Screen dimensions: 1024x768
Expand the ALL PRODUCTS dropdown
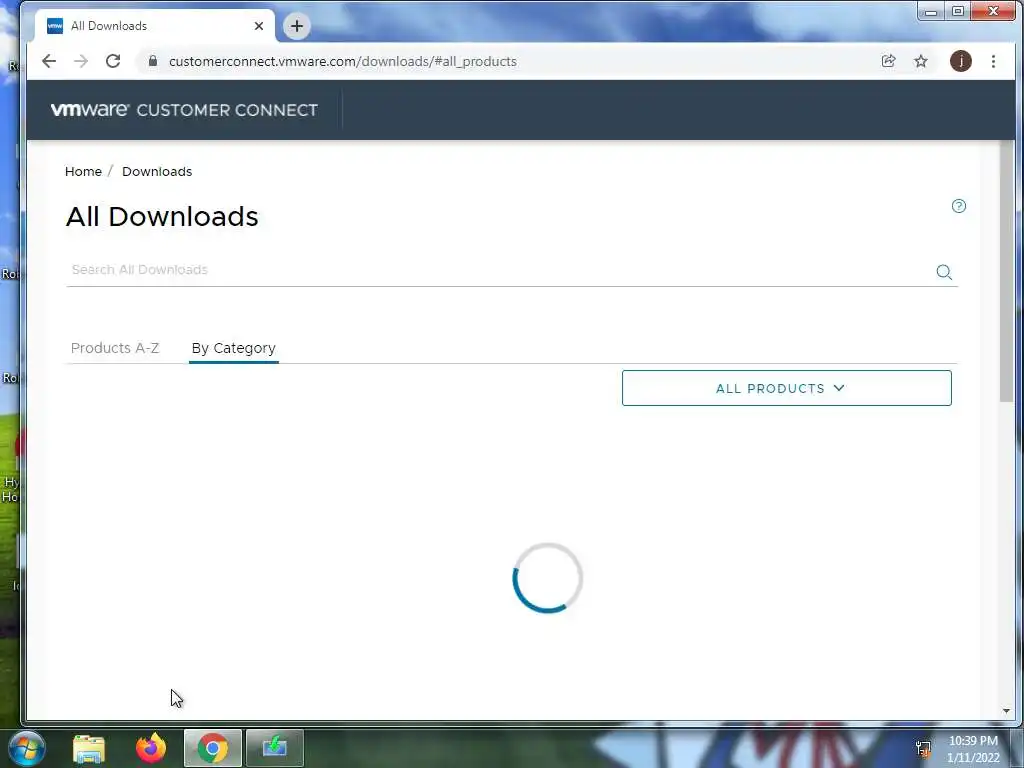click(786, 388)
